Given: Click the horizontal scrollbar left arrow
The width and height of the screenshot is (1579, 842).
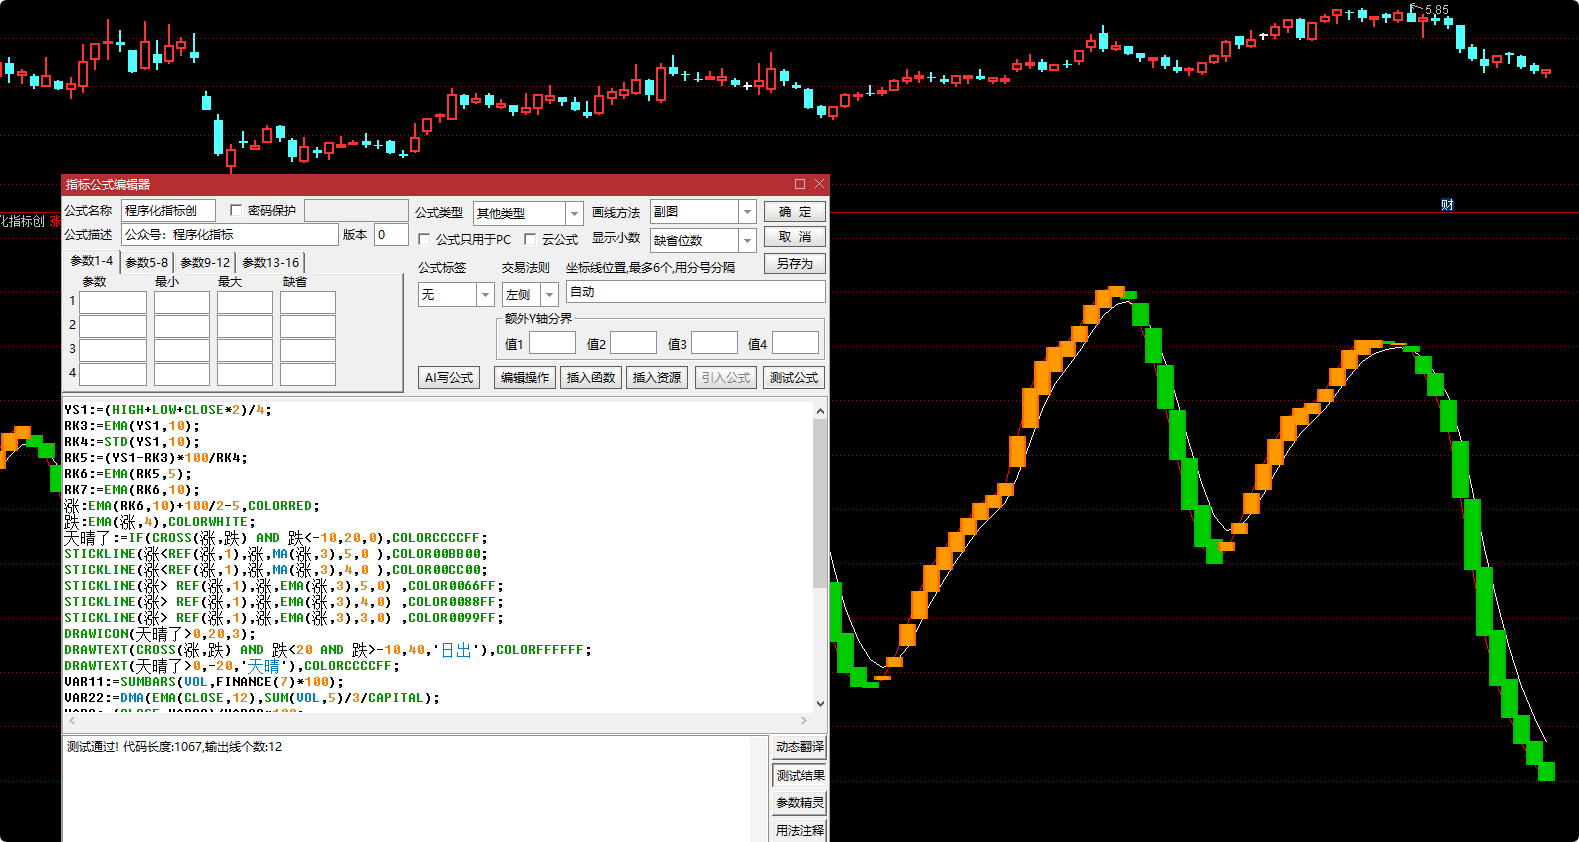Looking at the screenshot, I should pyautogui.click(x=70, y=720).
